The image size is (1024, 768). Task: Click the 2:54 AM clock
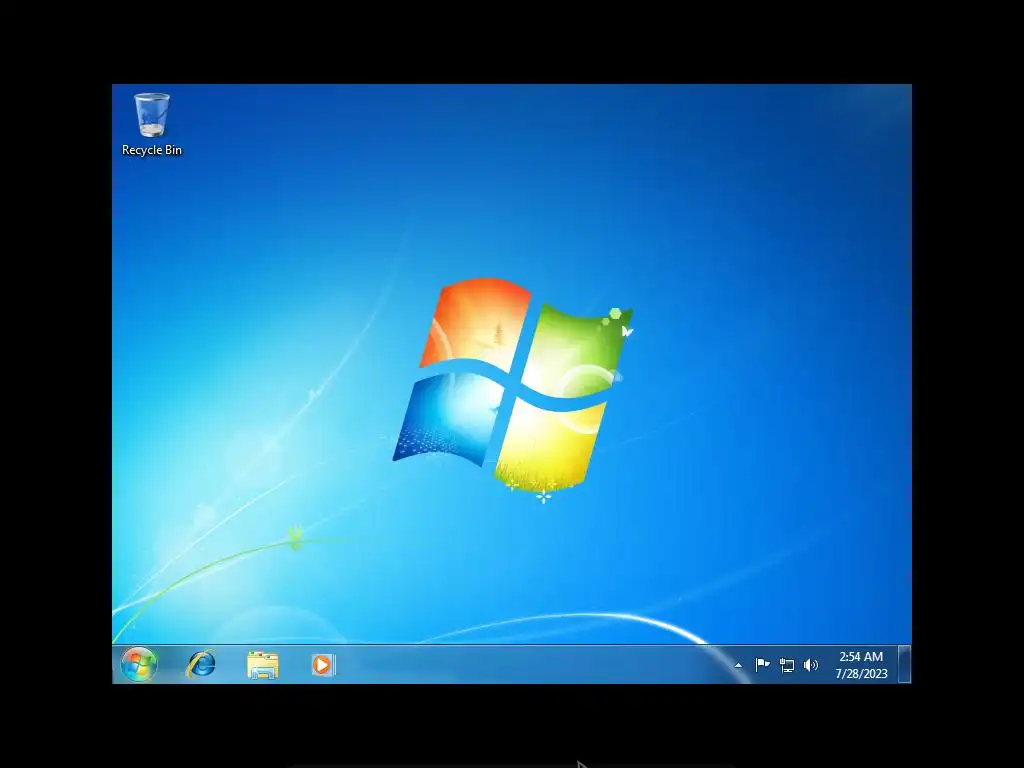click(x=861, y=657)
